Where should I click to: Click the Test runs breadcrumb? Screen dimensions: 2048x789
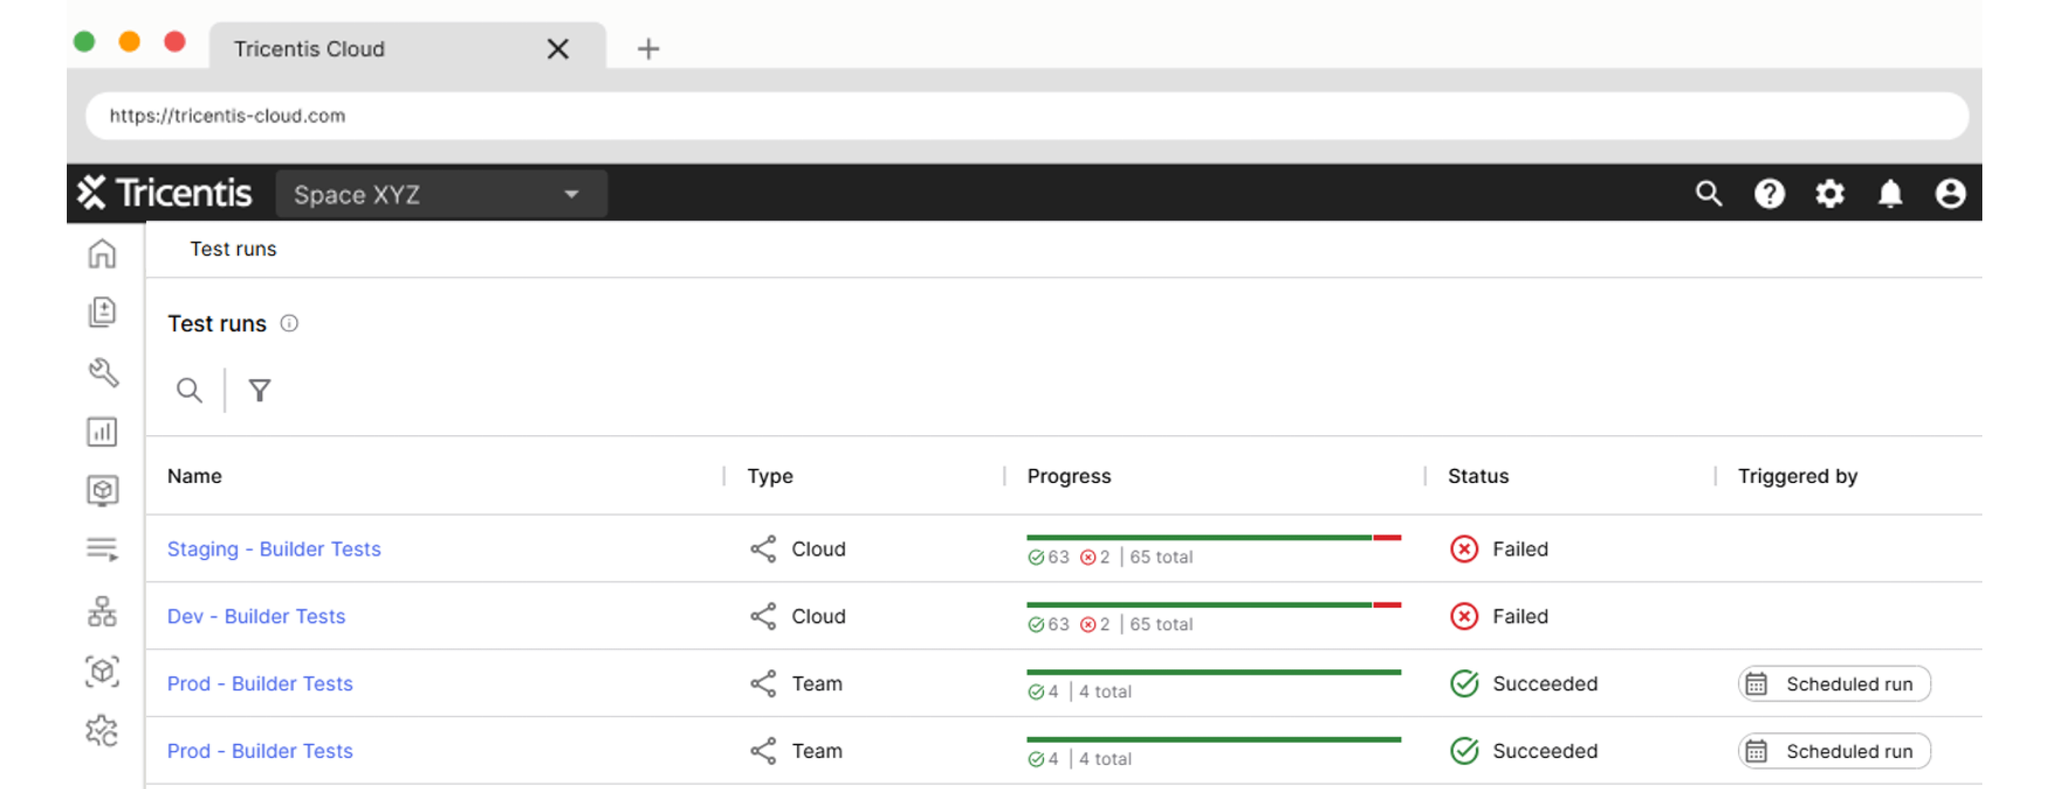(233, 249)
